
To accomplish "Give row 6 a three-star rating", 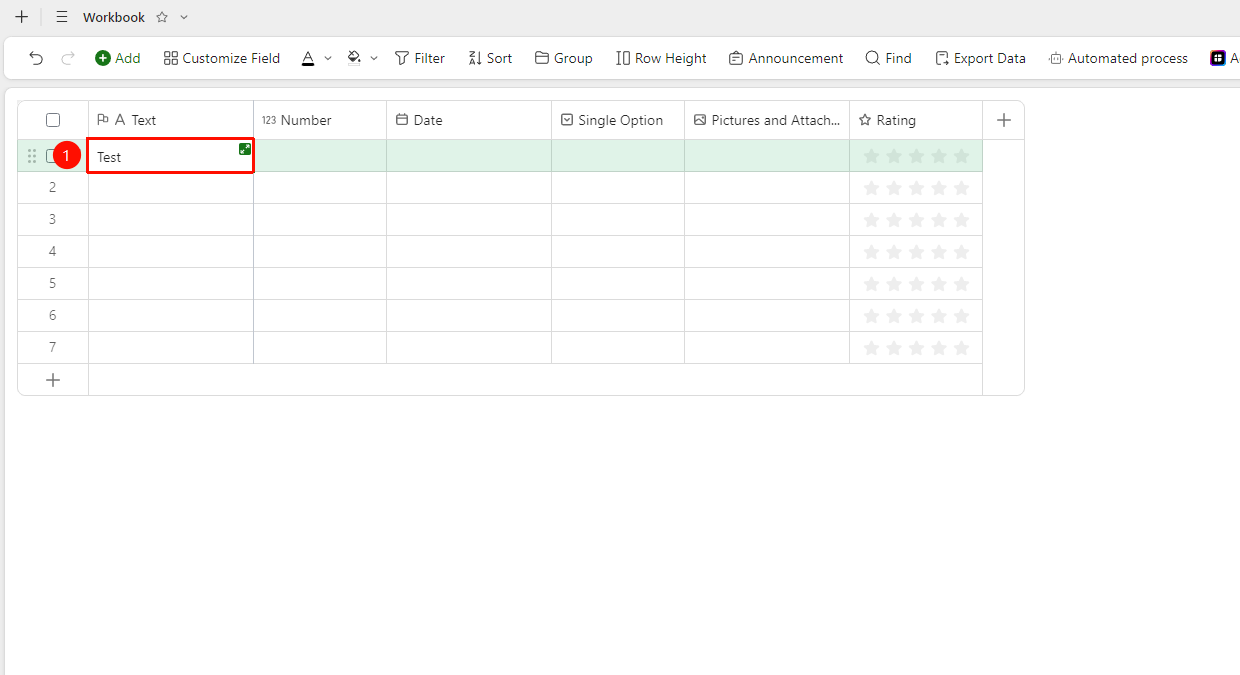I will tap(916, 316).
